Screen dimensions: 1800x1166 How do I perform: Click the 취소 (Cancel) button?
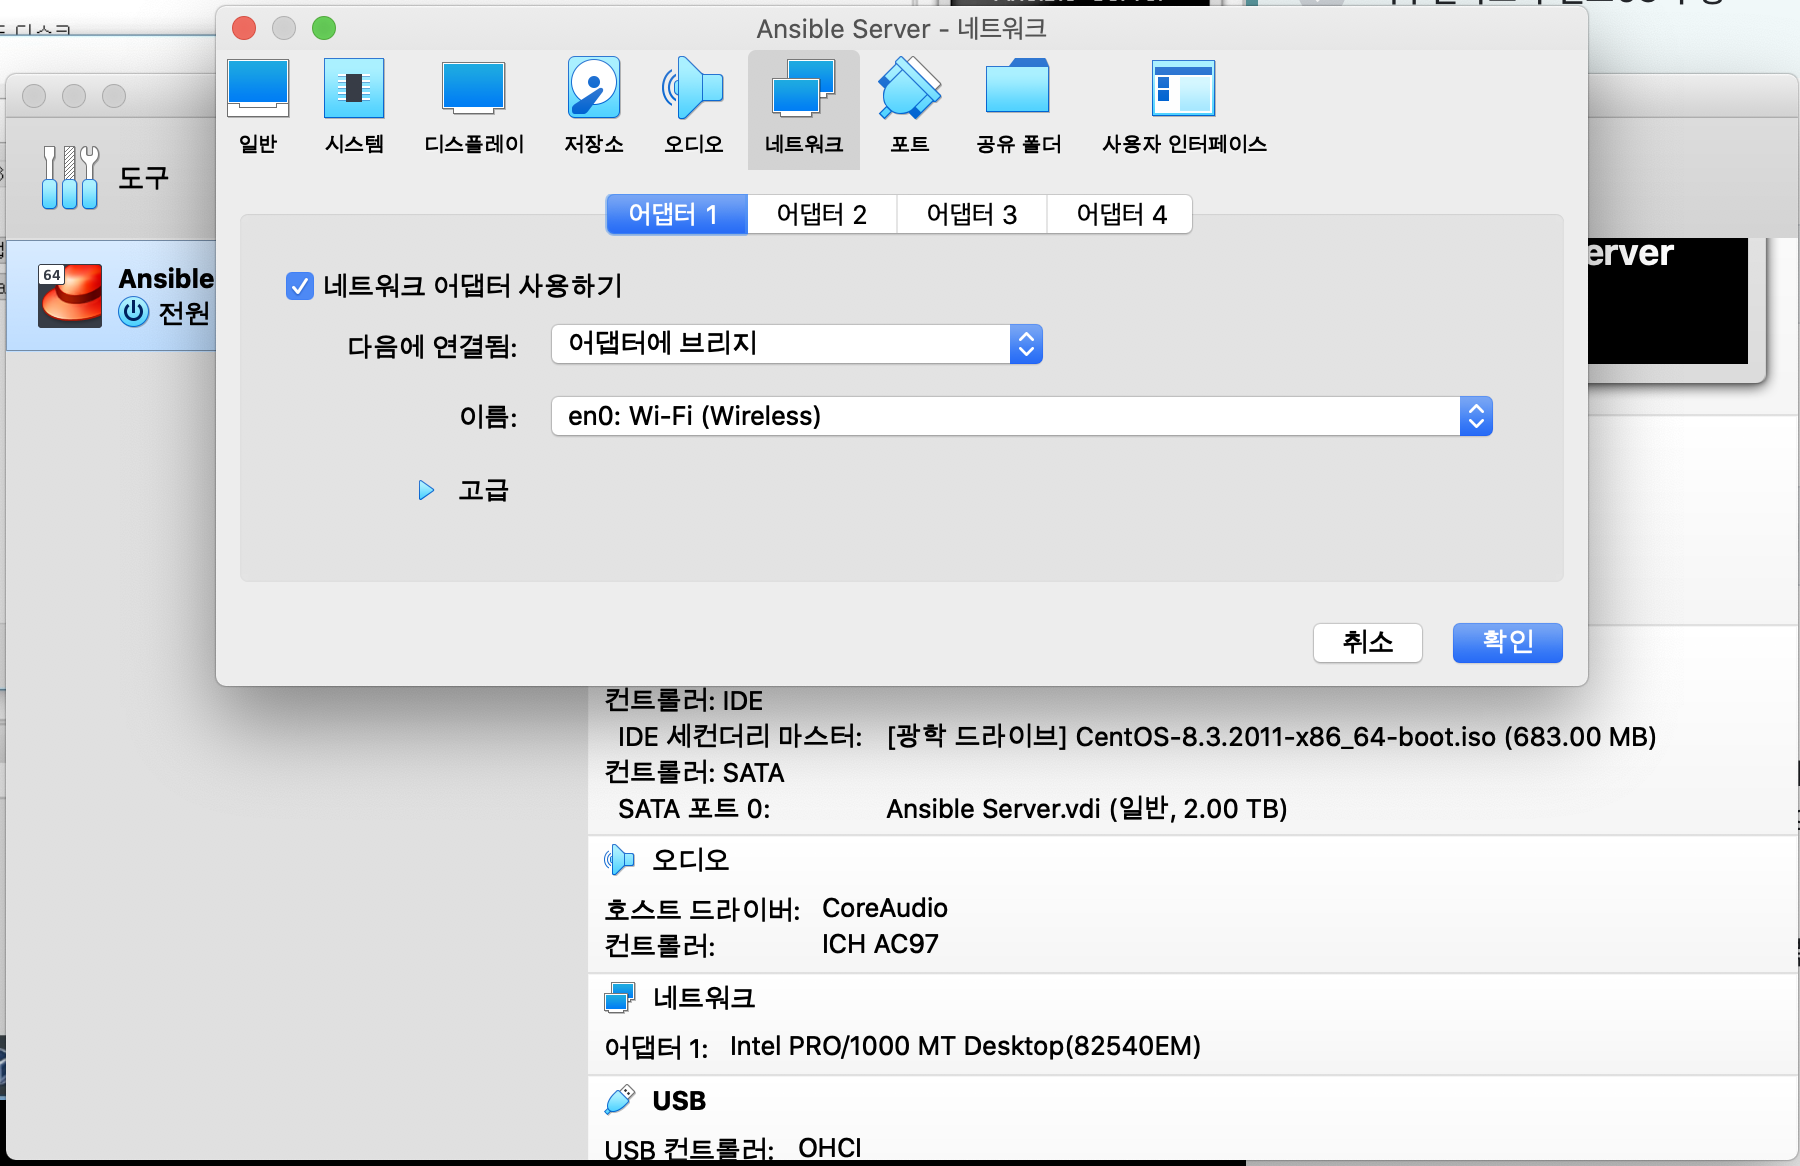[x=1368, y=642]
